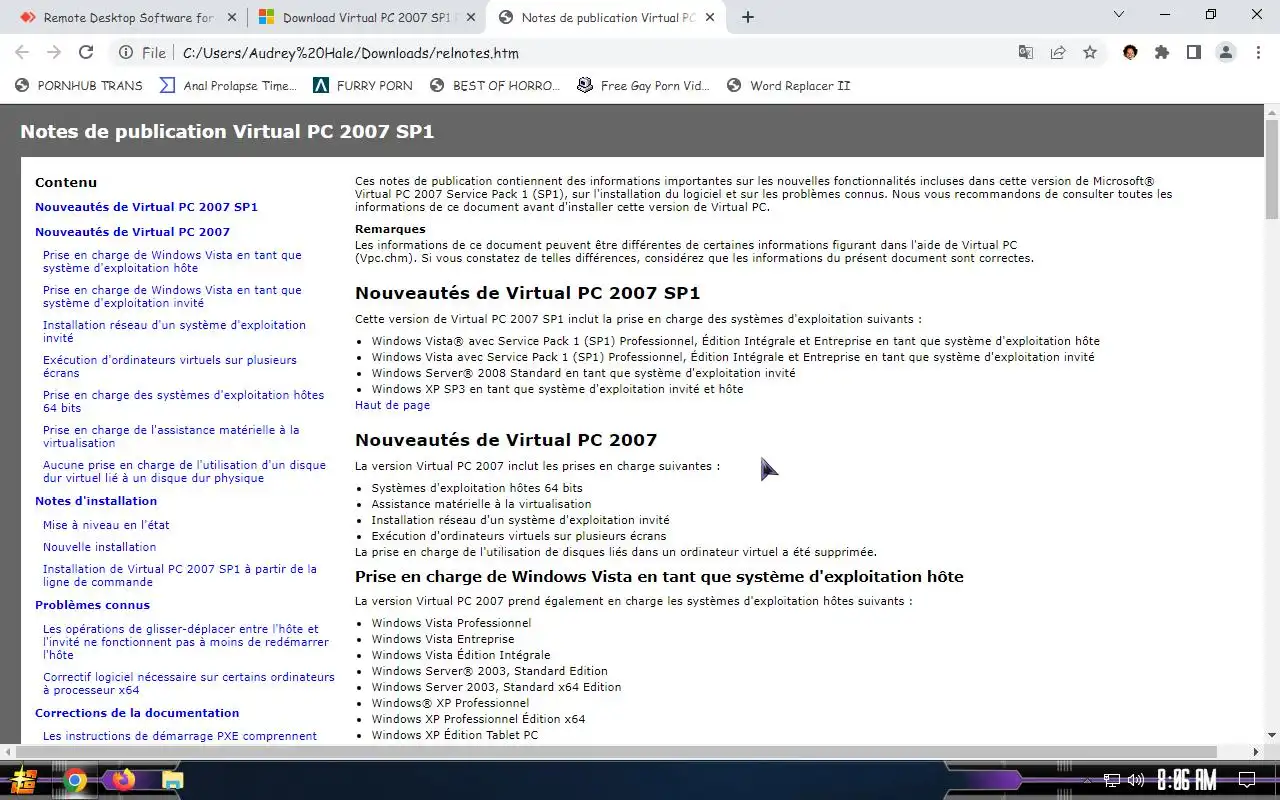Jump to Nouveautés de Virtual PC 2007 in Contenu
Image resolution: width=1280 pixels, height=800 pixels.
[132, 231]
